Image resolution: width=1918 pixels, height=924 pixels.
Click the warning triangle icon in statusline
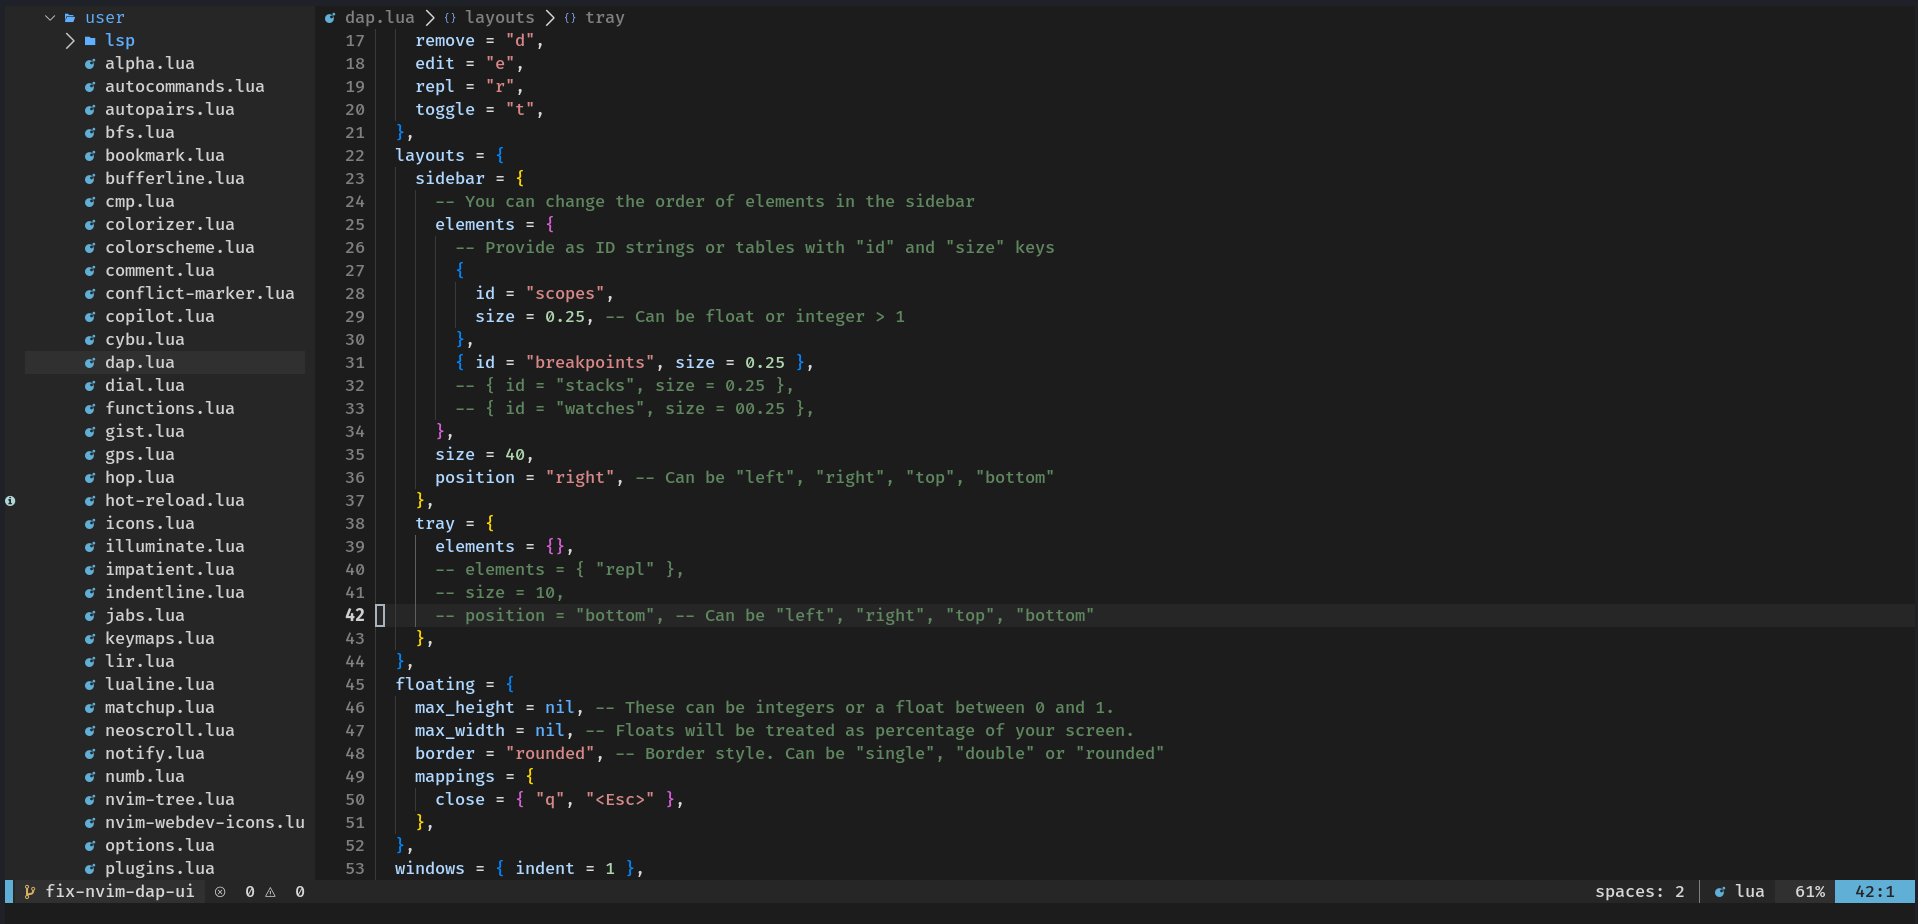[x=270, y=892]
